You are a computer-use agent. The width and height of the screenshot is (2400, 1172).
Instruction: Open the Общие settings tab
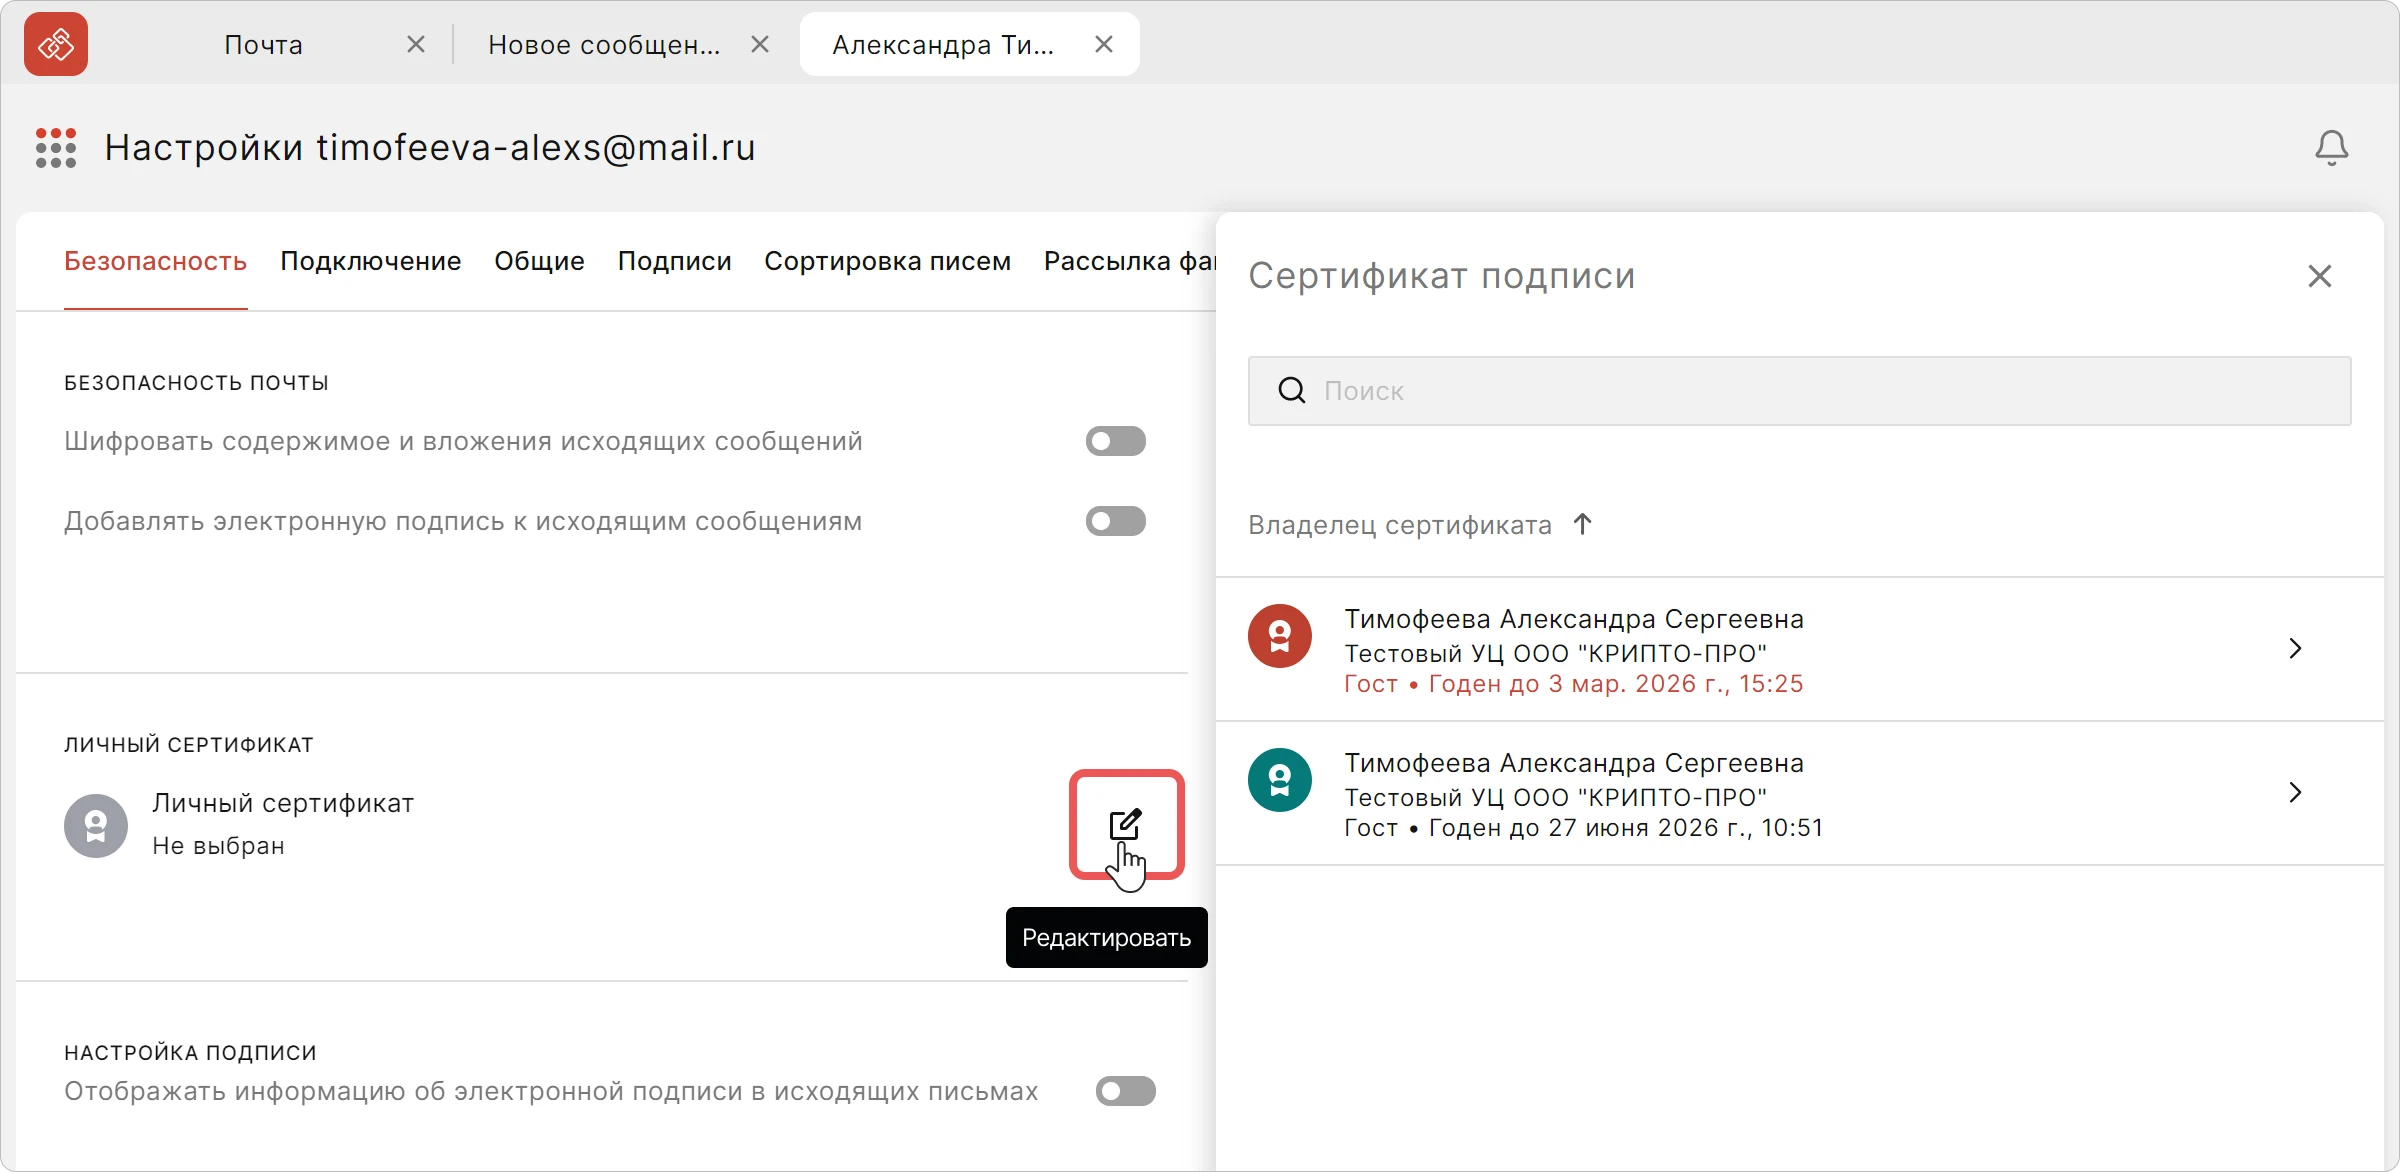540,261
